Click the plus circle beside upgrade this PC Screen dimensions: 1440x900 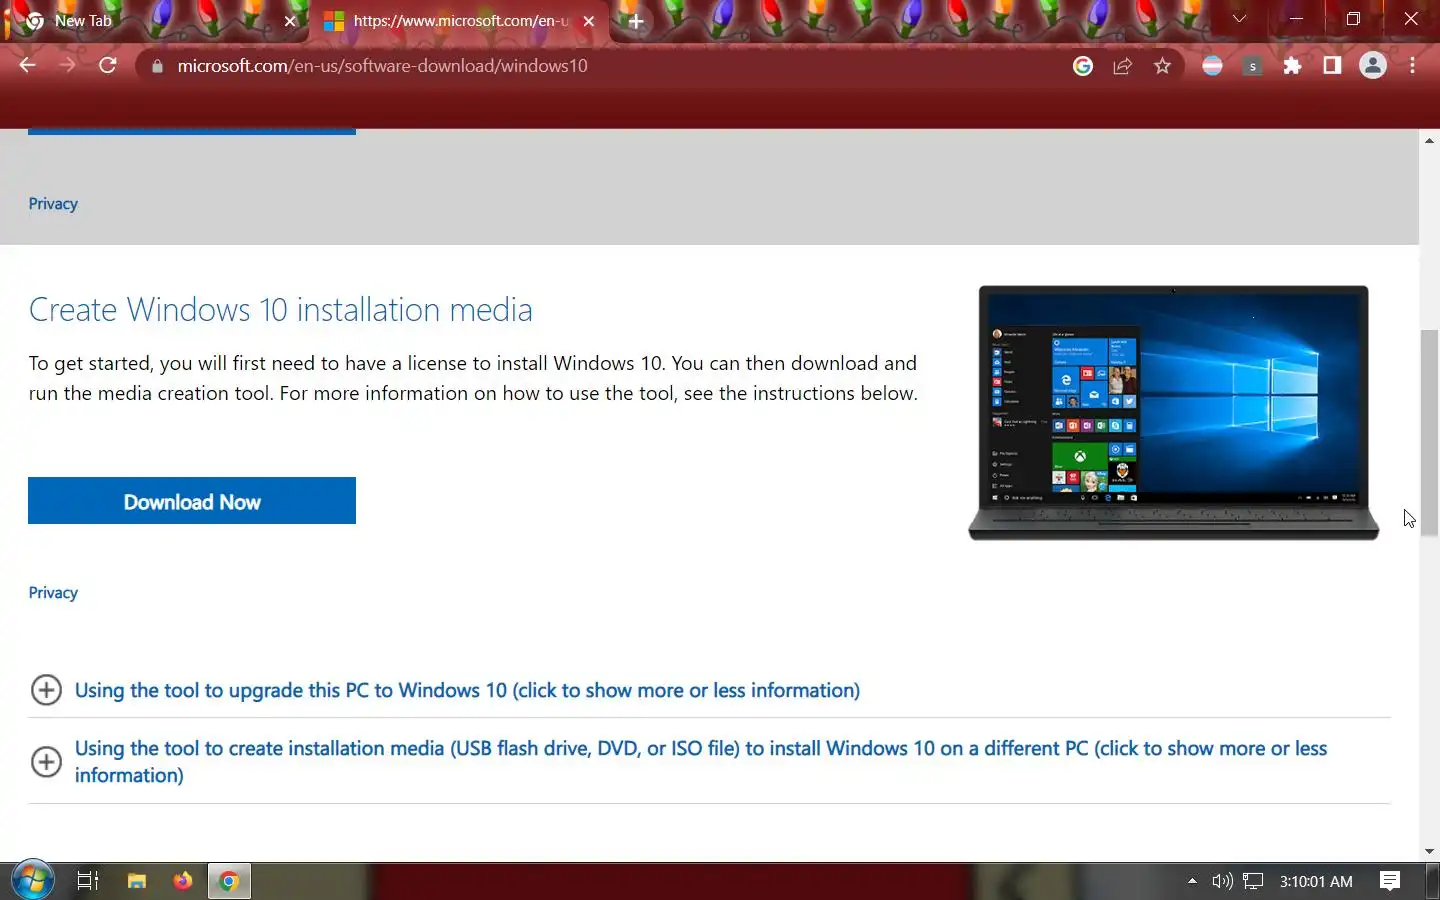46,690
